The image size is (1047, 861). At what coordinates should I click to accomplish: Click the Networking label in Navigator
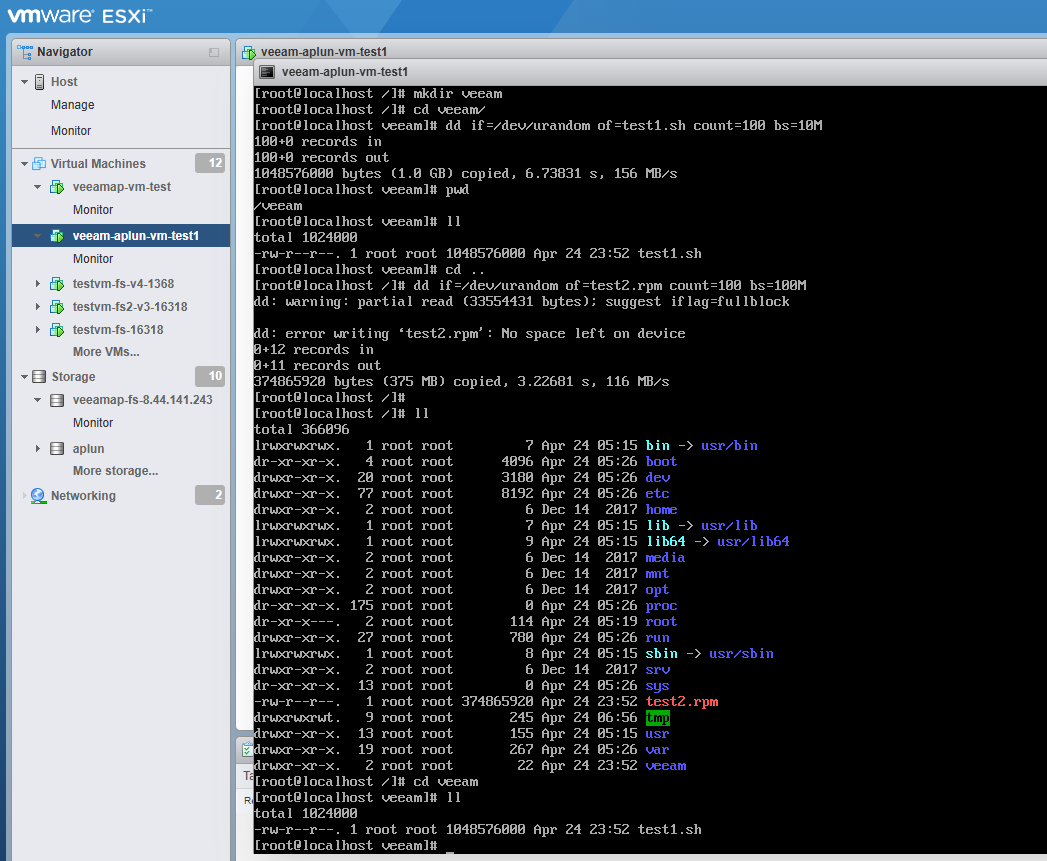(83, 496)
